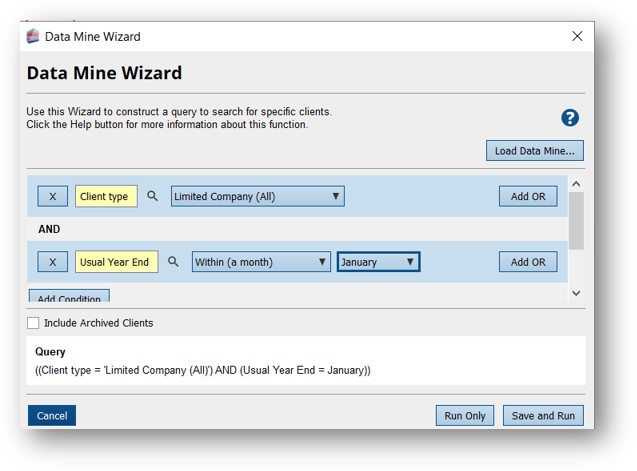The image size is (637, 471).
Task: Click the blue Help question mark icon
Action: (x=570, y=117)
